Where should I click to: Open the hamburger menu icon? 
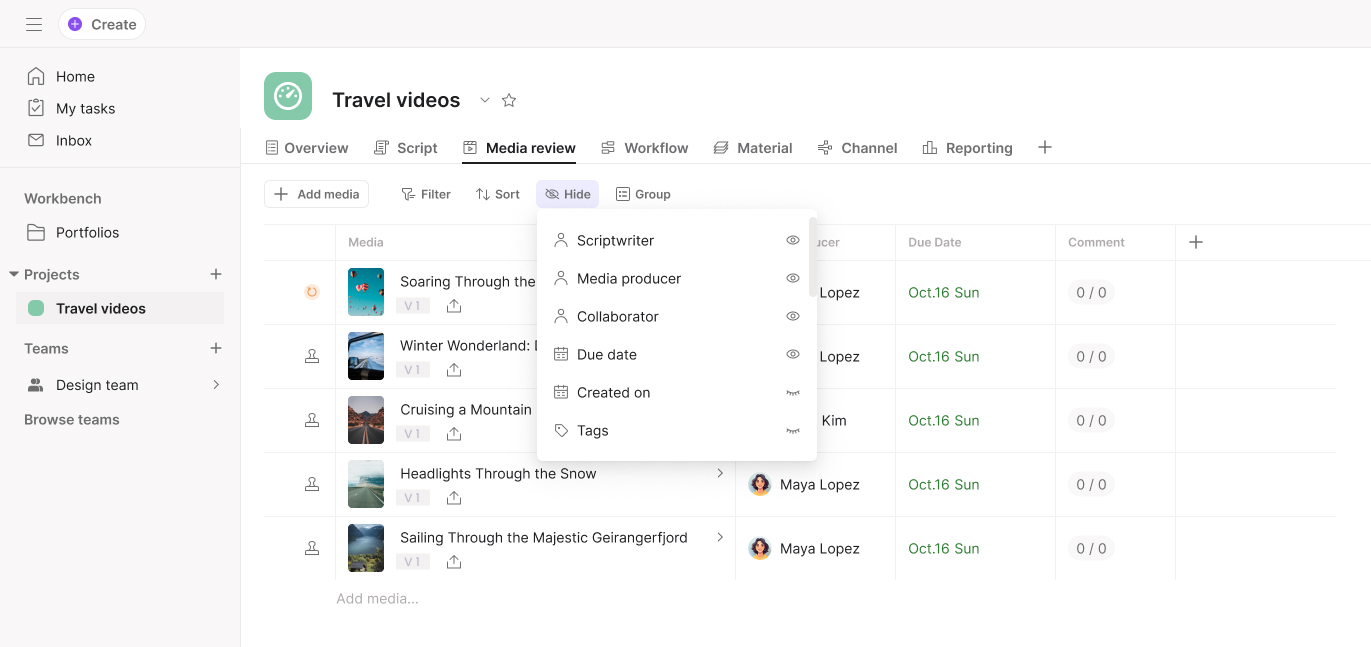(x=34, y=24)
